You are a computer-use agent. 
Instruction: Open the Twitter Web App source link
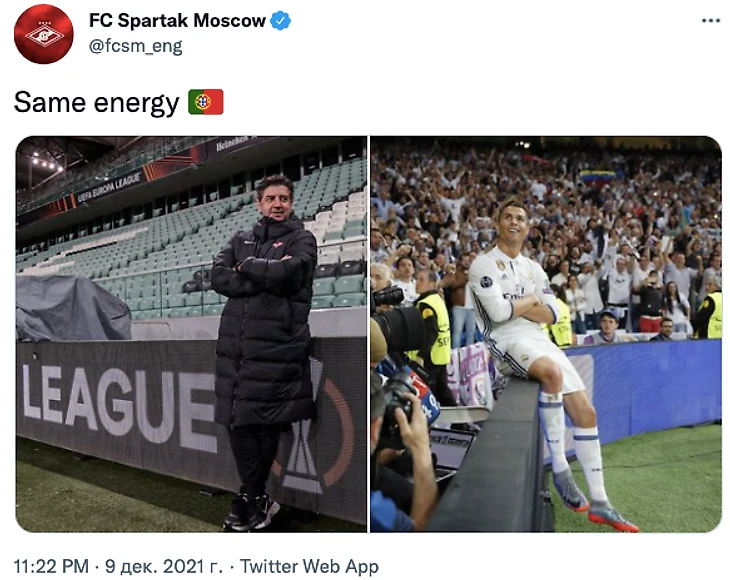pos(309,567)
